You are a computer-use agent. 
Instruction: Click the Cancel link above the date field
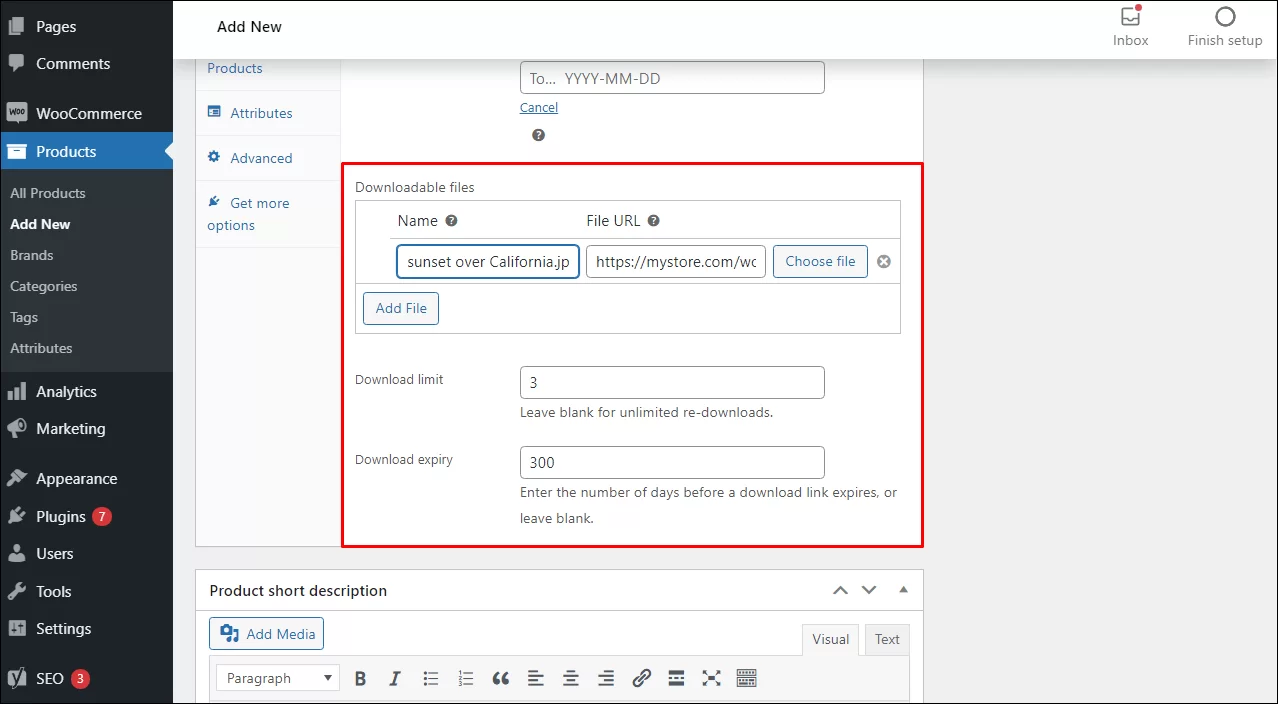pyautogui.click(x=539, y=107)
